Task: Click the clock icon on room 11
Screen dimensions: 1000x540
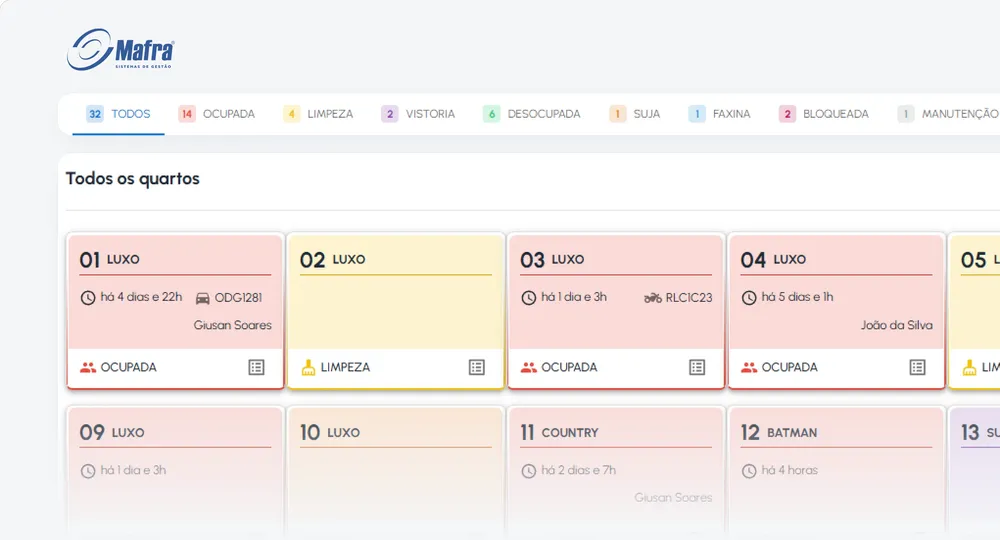Action: click(x=529, y=471)
